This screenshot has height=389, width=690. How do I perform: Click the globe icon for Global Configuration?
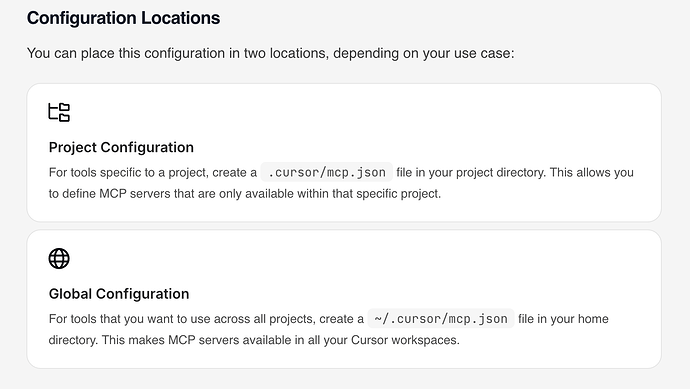59,258
